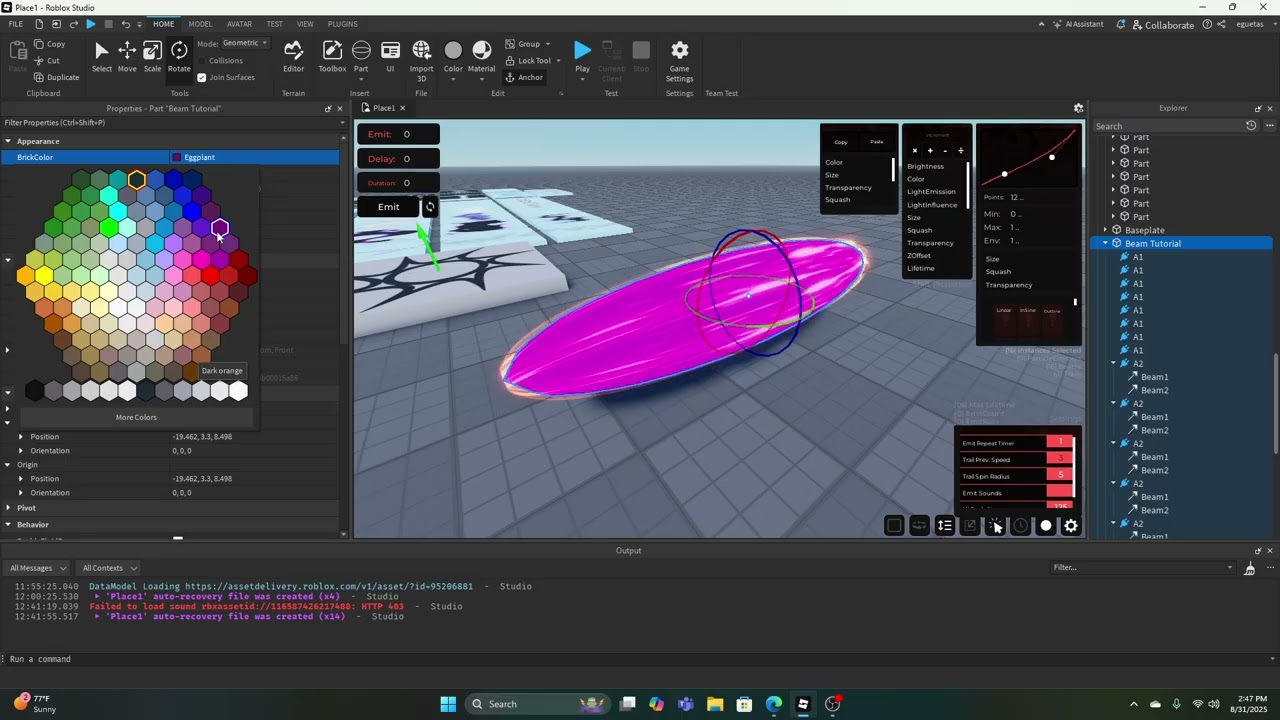Click the plugin list-sort icon
Screen dimensions: 1280x720
coord(945,526)
